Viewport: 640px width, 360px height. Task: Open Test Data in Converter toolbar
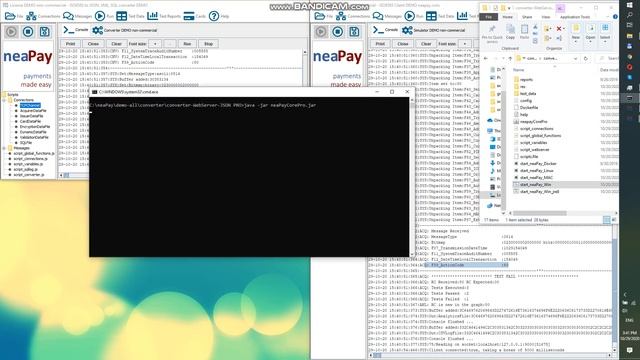click(130, 16)
